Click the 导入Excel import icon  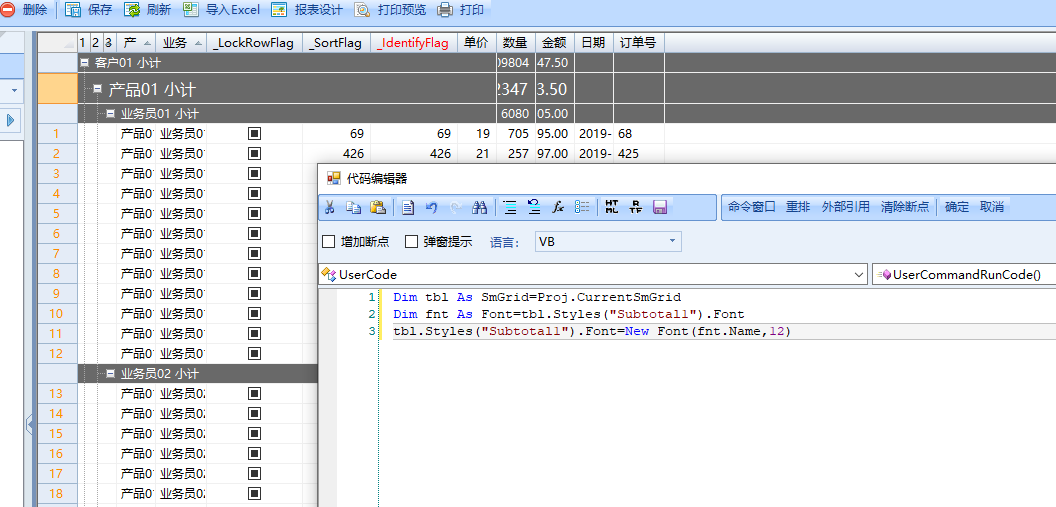[191, 9]
